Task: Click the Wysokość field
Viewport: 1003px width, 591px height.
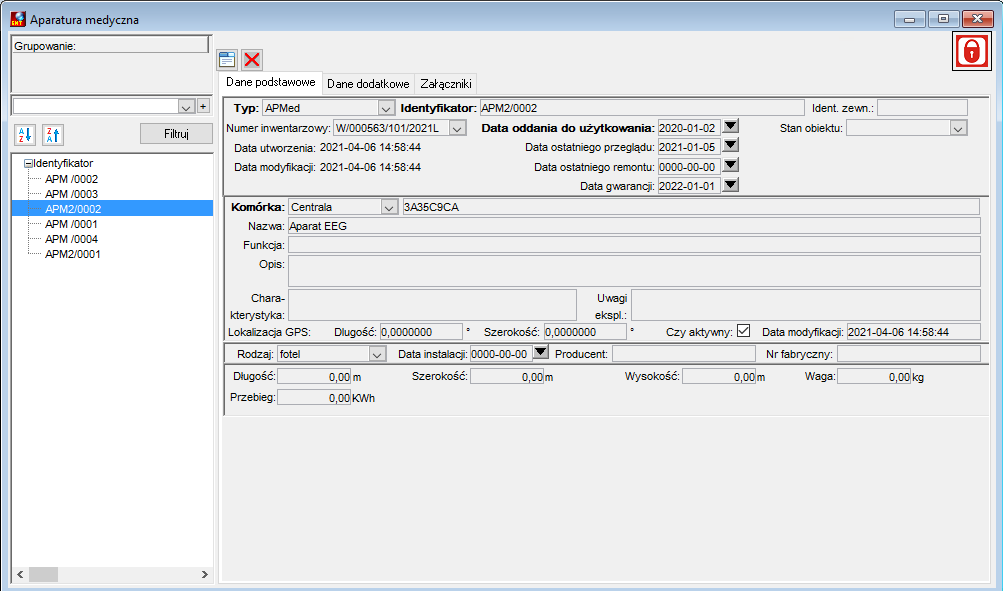Action: (720, 377)
